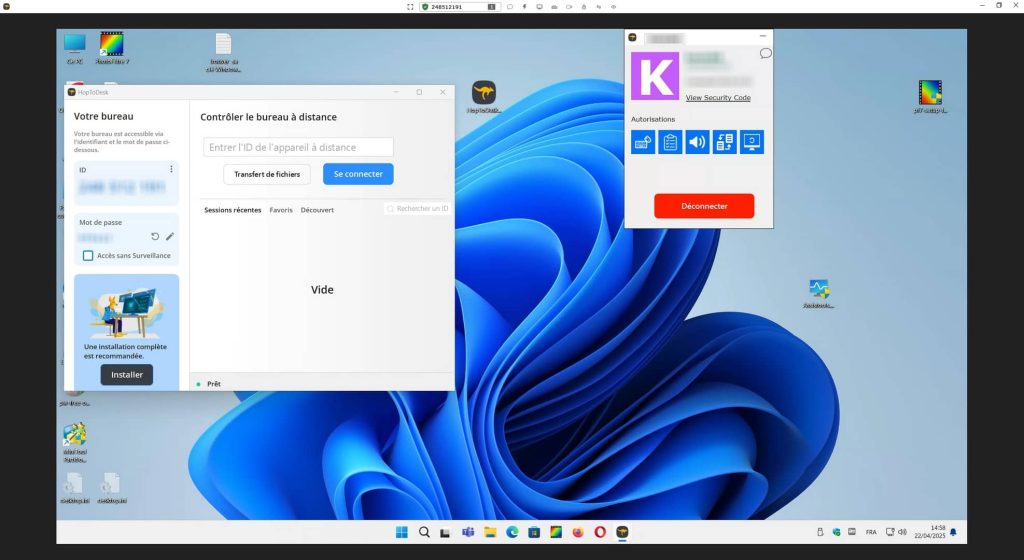Toggle screen recording monitor permission icon
The width and height of the screenshot is (1024, 560).
[752, 142]
